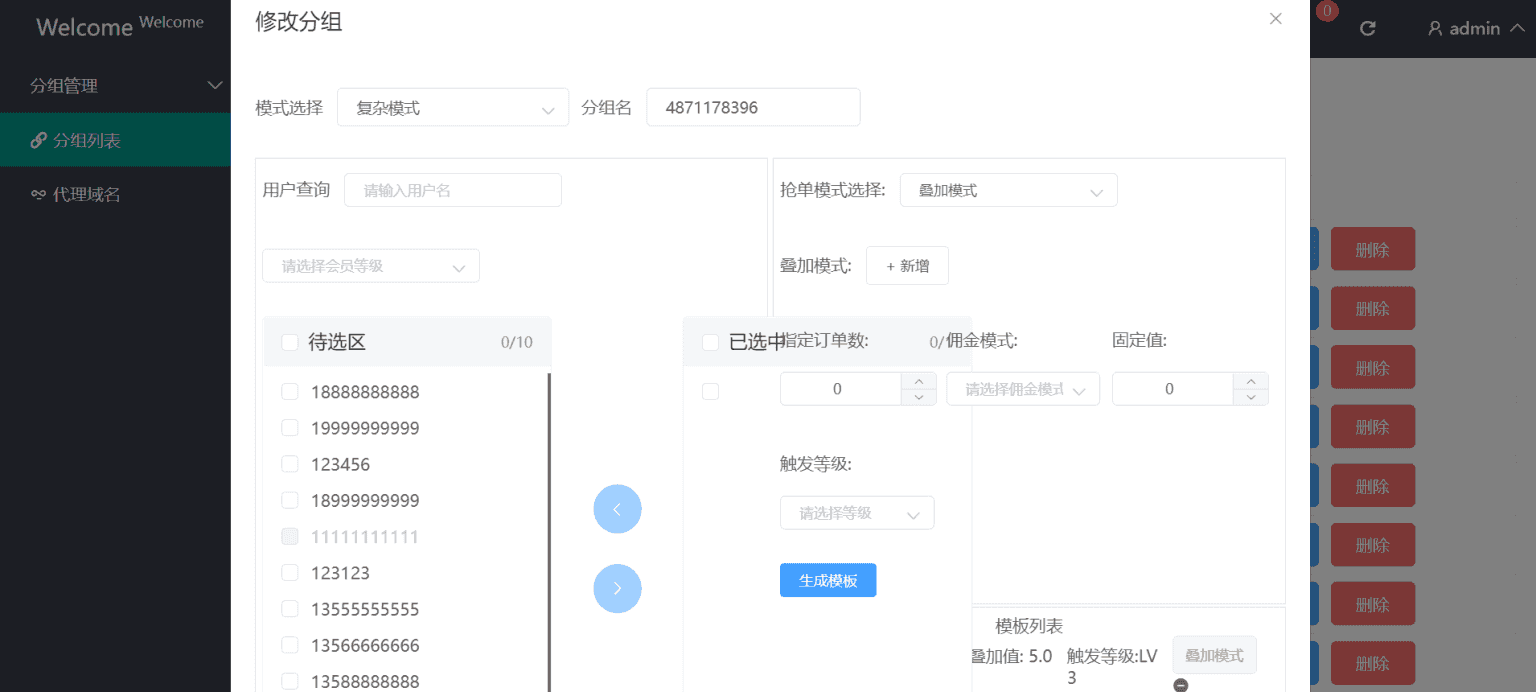The height and width of the screenshot is (692, 1536).
Task: Tick the checkbox for 19999999999
Action: tap(290, 427)
